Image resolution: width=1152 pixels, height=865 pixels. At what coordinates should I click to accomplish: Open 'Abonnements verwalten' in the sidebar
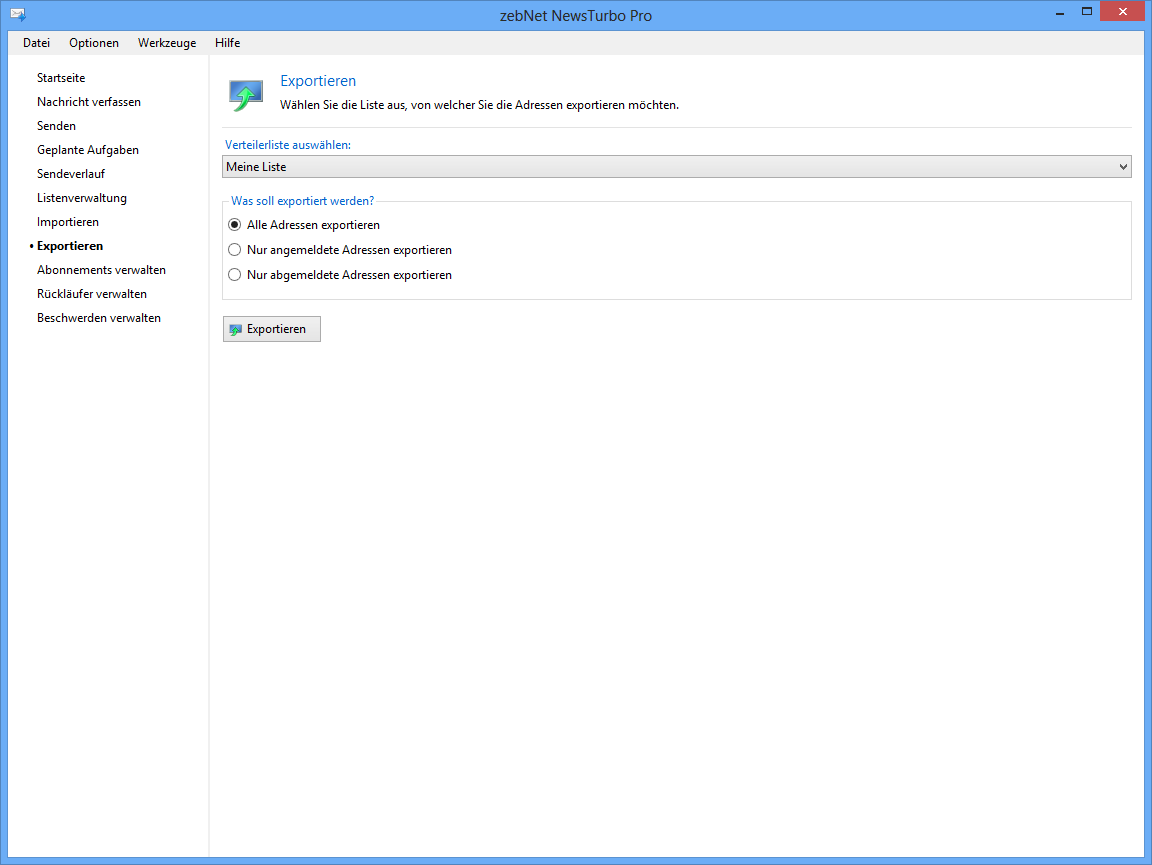tap(101, 270)
